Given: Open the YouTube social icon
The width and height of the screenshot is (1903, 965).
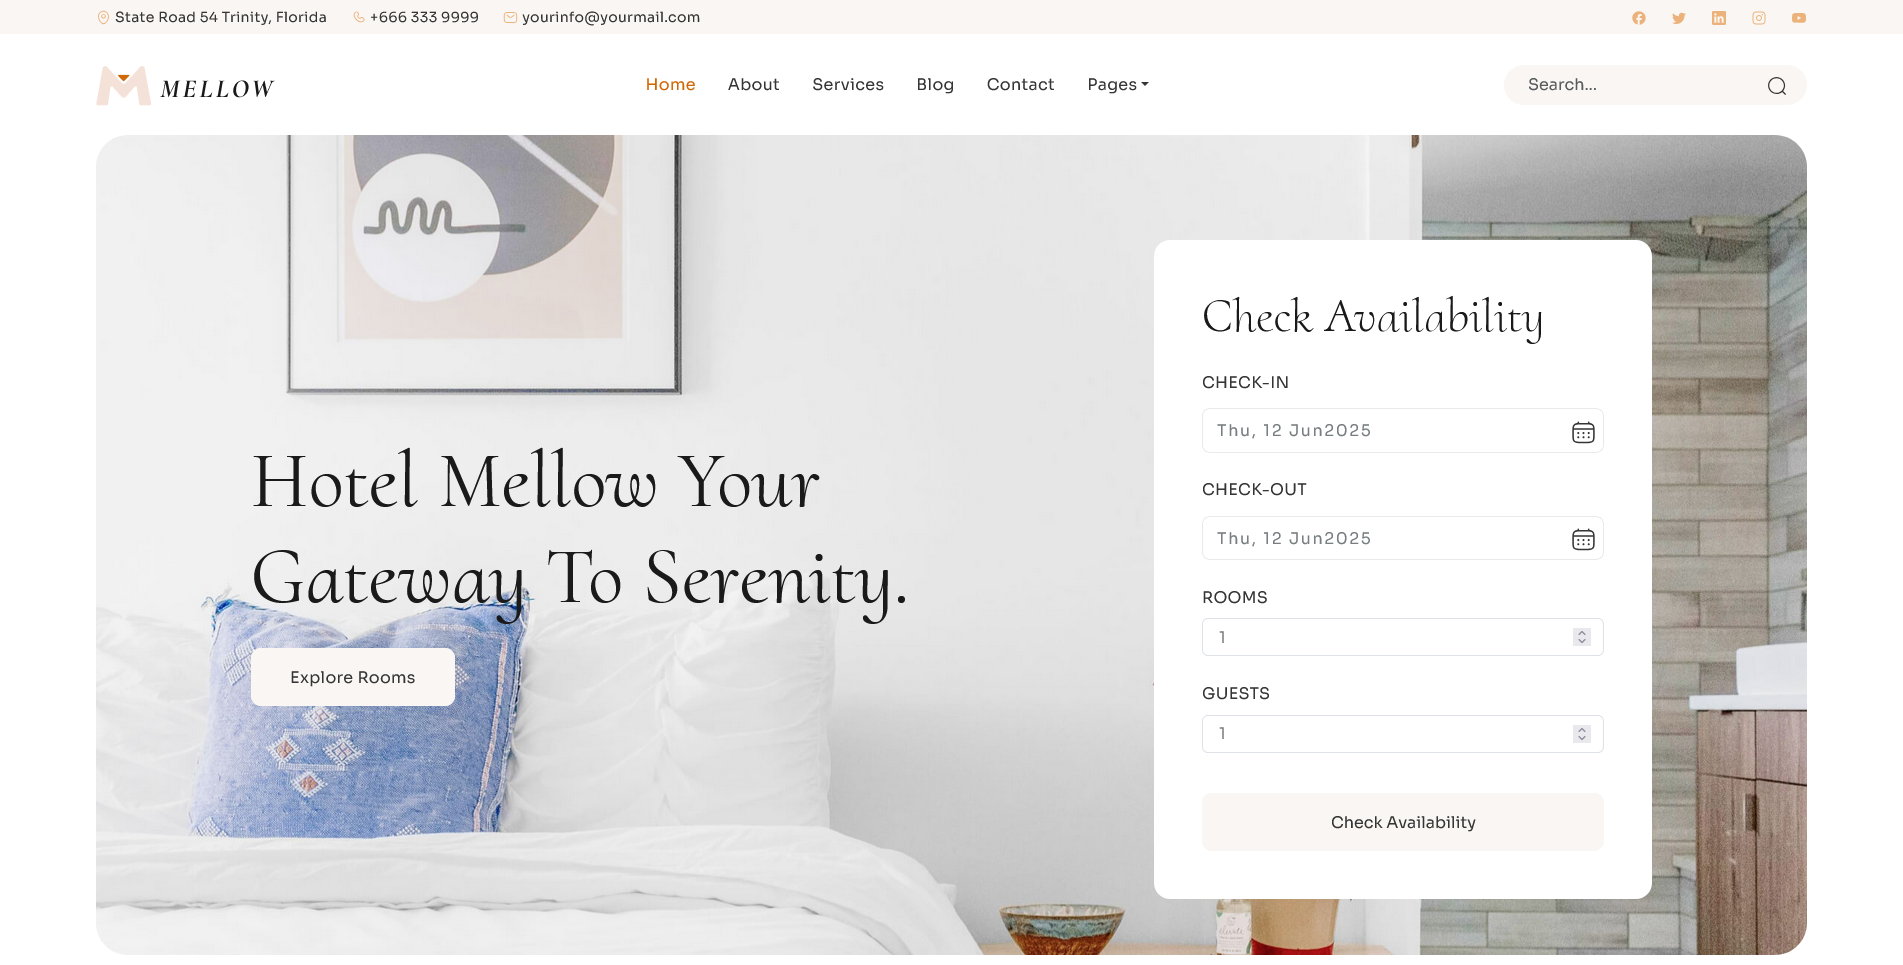Looking at the screenshot, I should click(x=1798, y=18).
